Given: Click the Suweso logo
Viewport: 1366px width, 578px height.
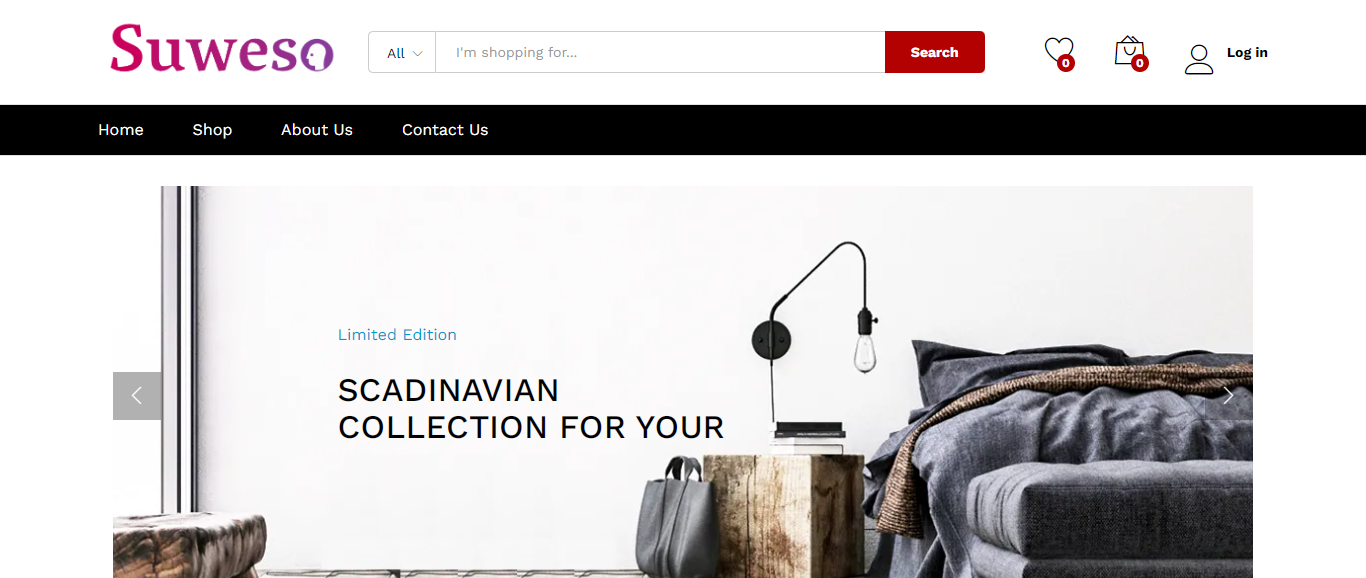Looking at the screenshot, I should 222,49.
